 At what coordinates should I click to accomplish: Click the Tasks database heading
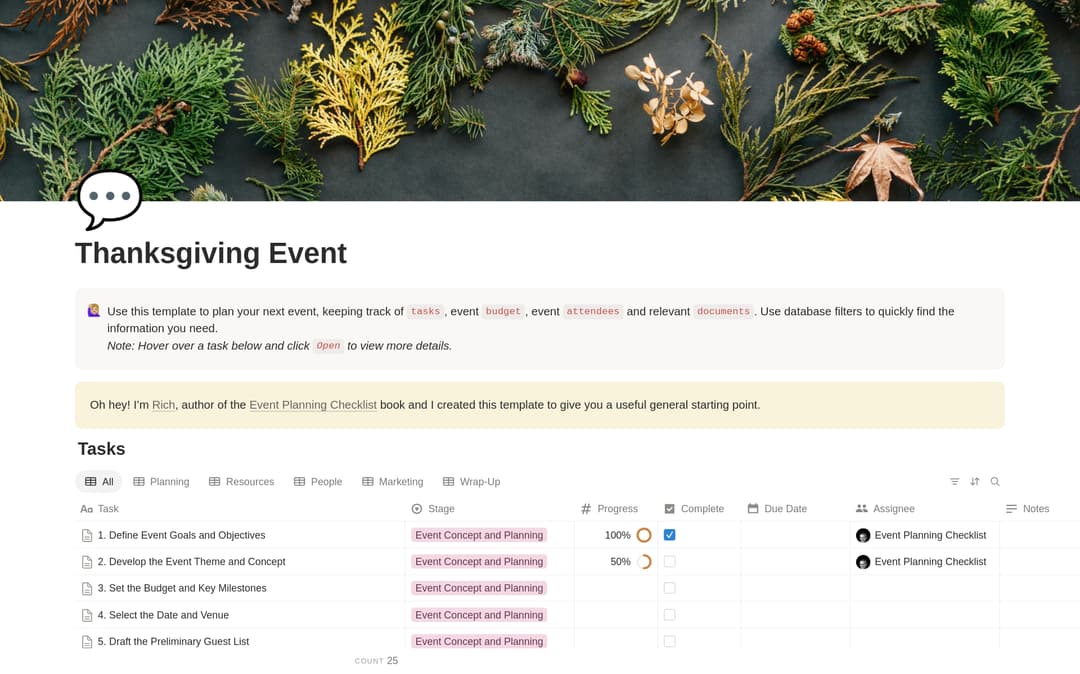[x=101, y=449]
